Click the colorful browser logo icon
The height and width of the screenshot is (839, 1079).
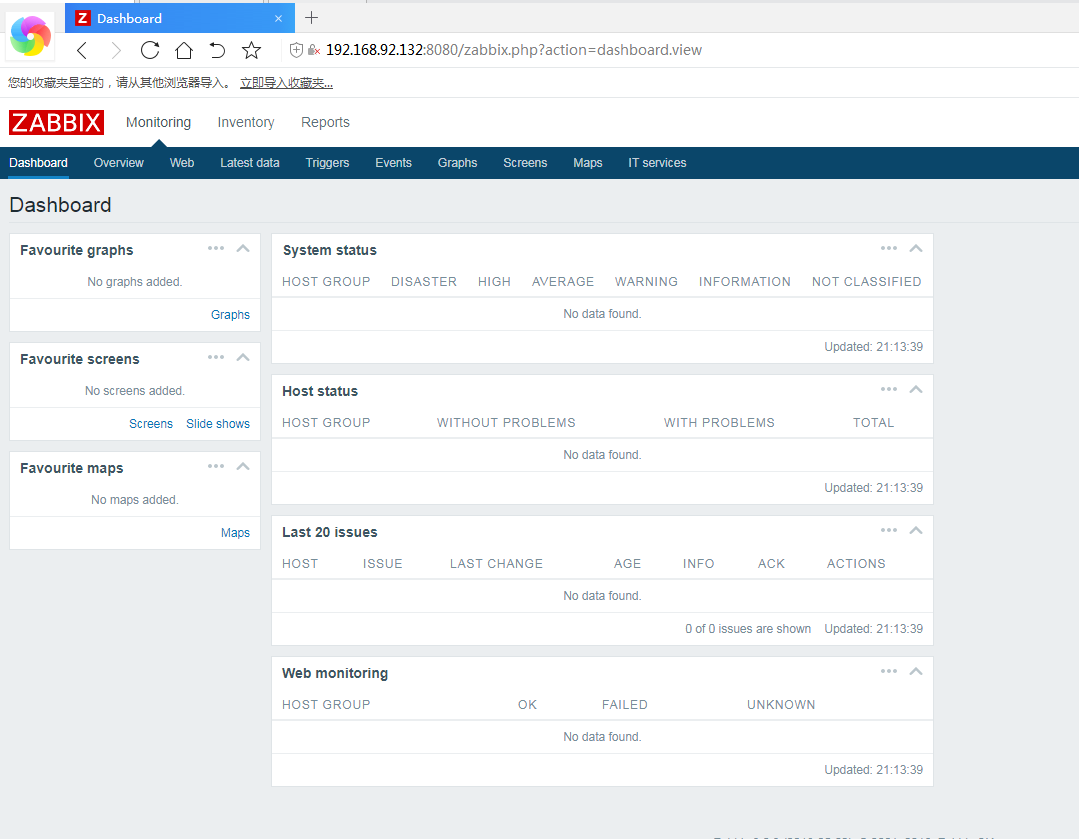point(31,35)
